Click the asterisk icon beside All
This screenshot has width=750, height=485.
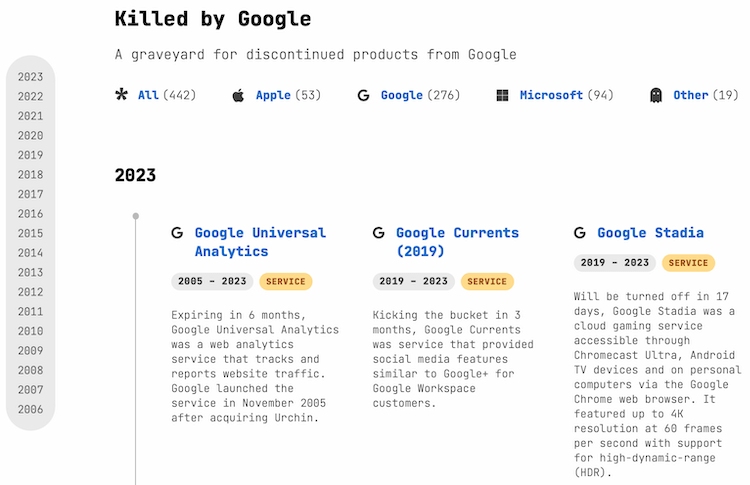click(x=122, y=95)
